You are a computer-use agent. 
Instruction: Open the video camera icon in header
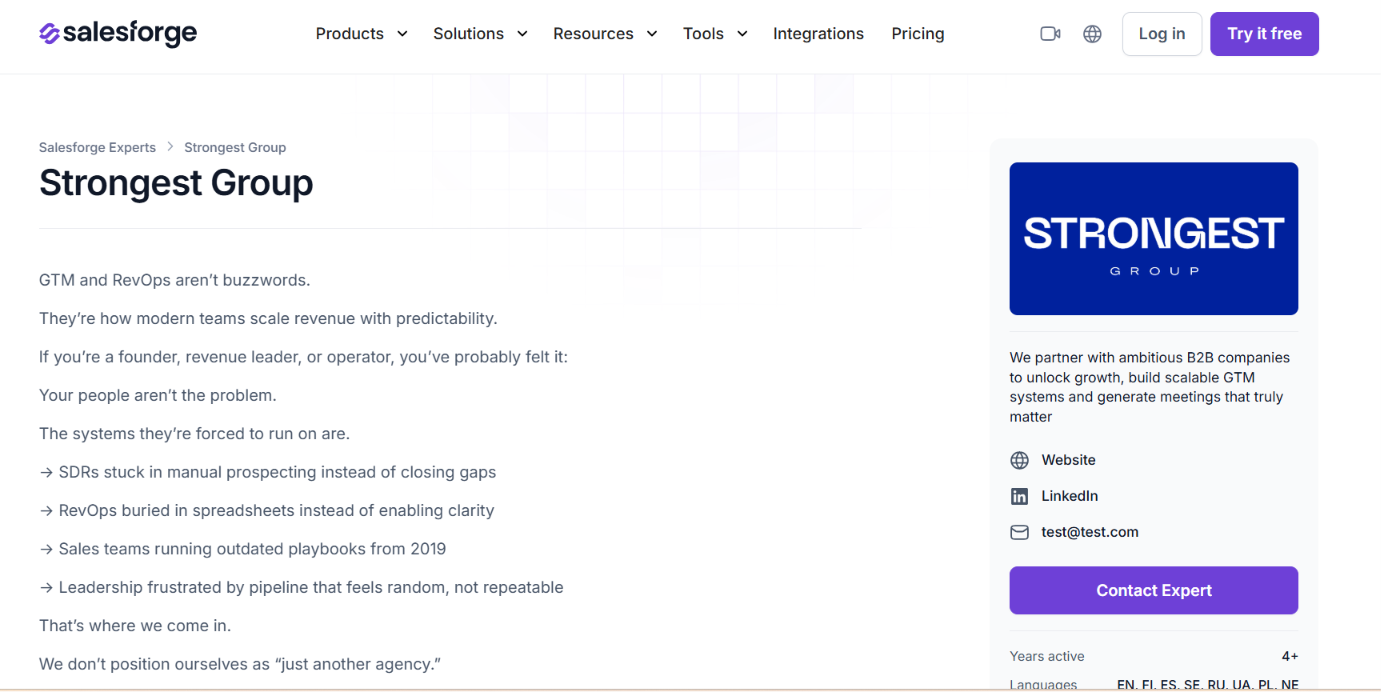pyautogui.click(x=1050, y=34)
